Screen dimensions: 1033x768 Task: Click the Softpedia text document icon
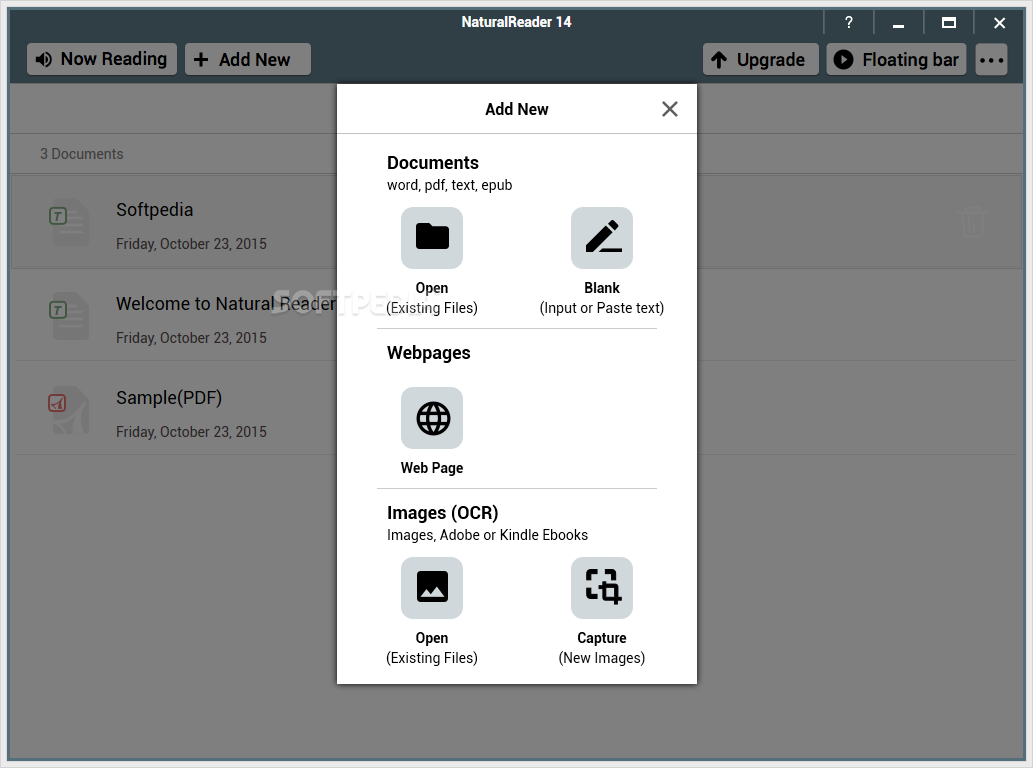(69, 221)
